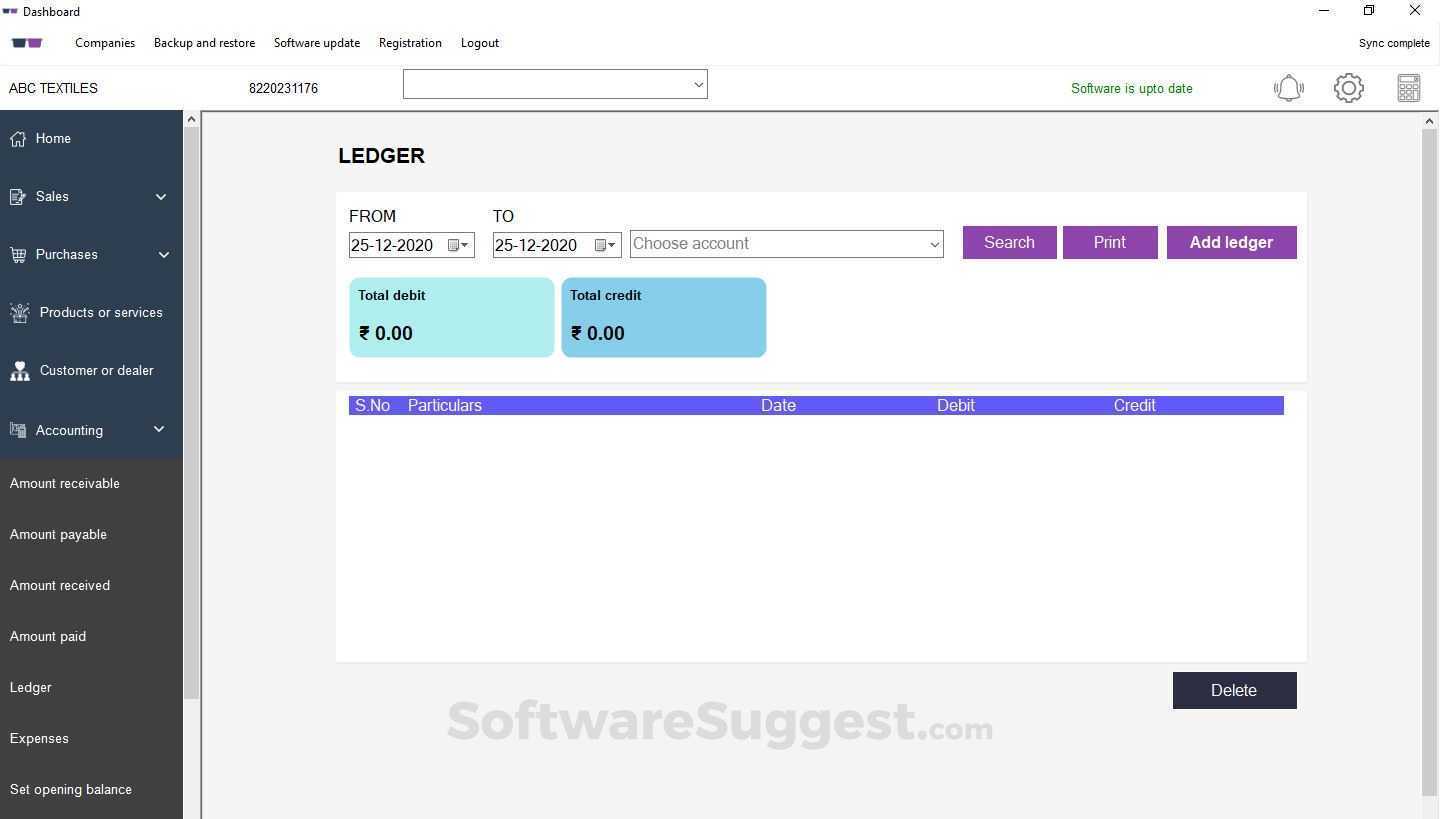Click the right scrollbar up arrow

click(1430, 120)
